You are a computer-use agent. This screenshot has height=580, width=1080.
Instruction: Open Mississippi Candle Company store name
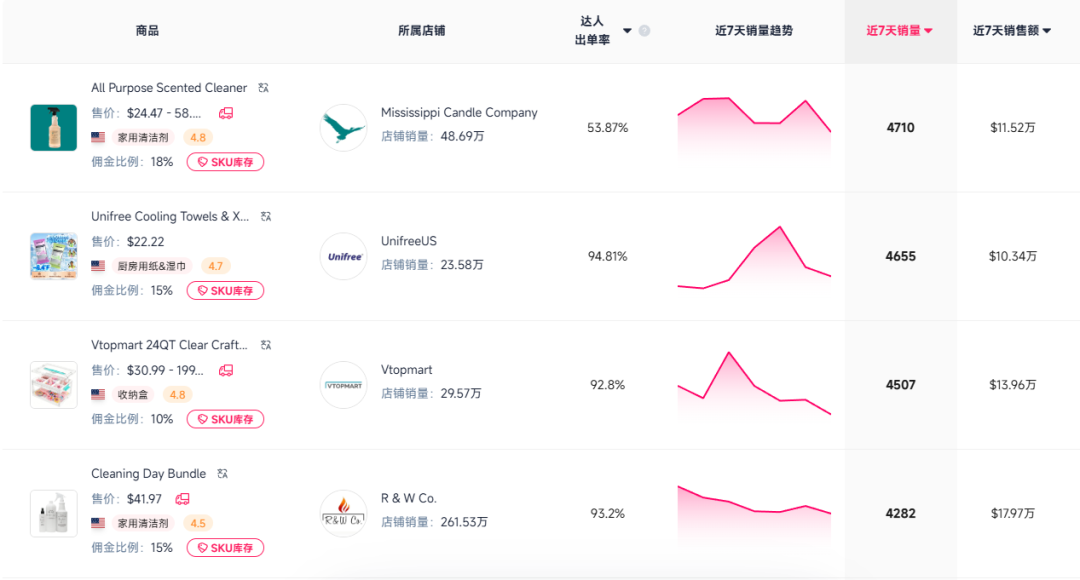coord(459,112)
